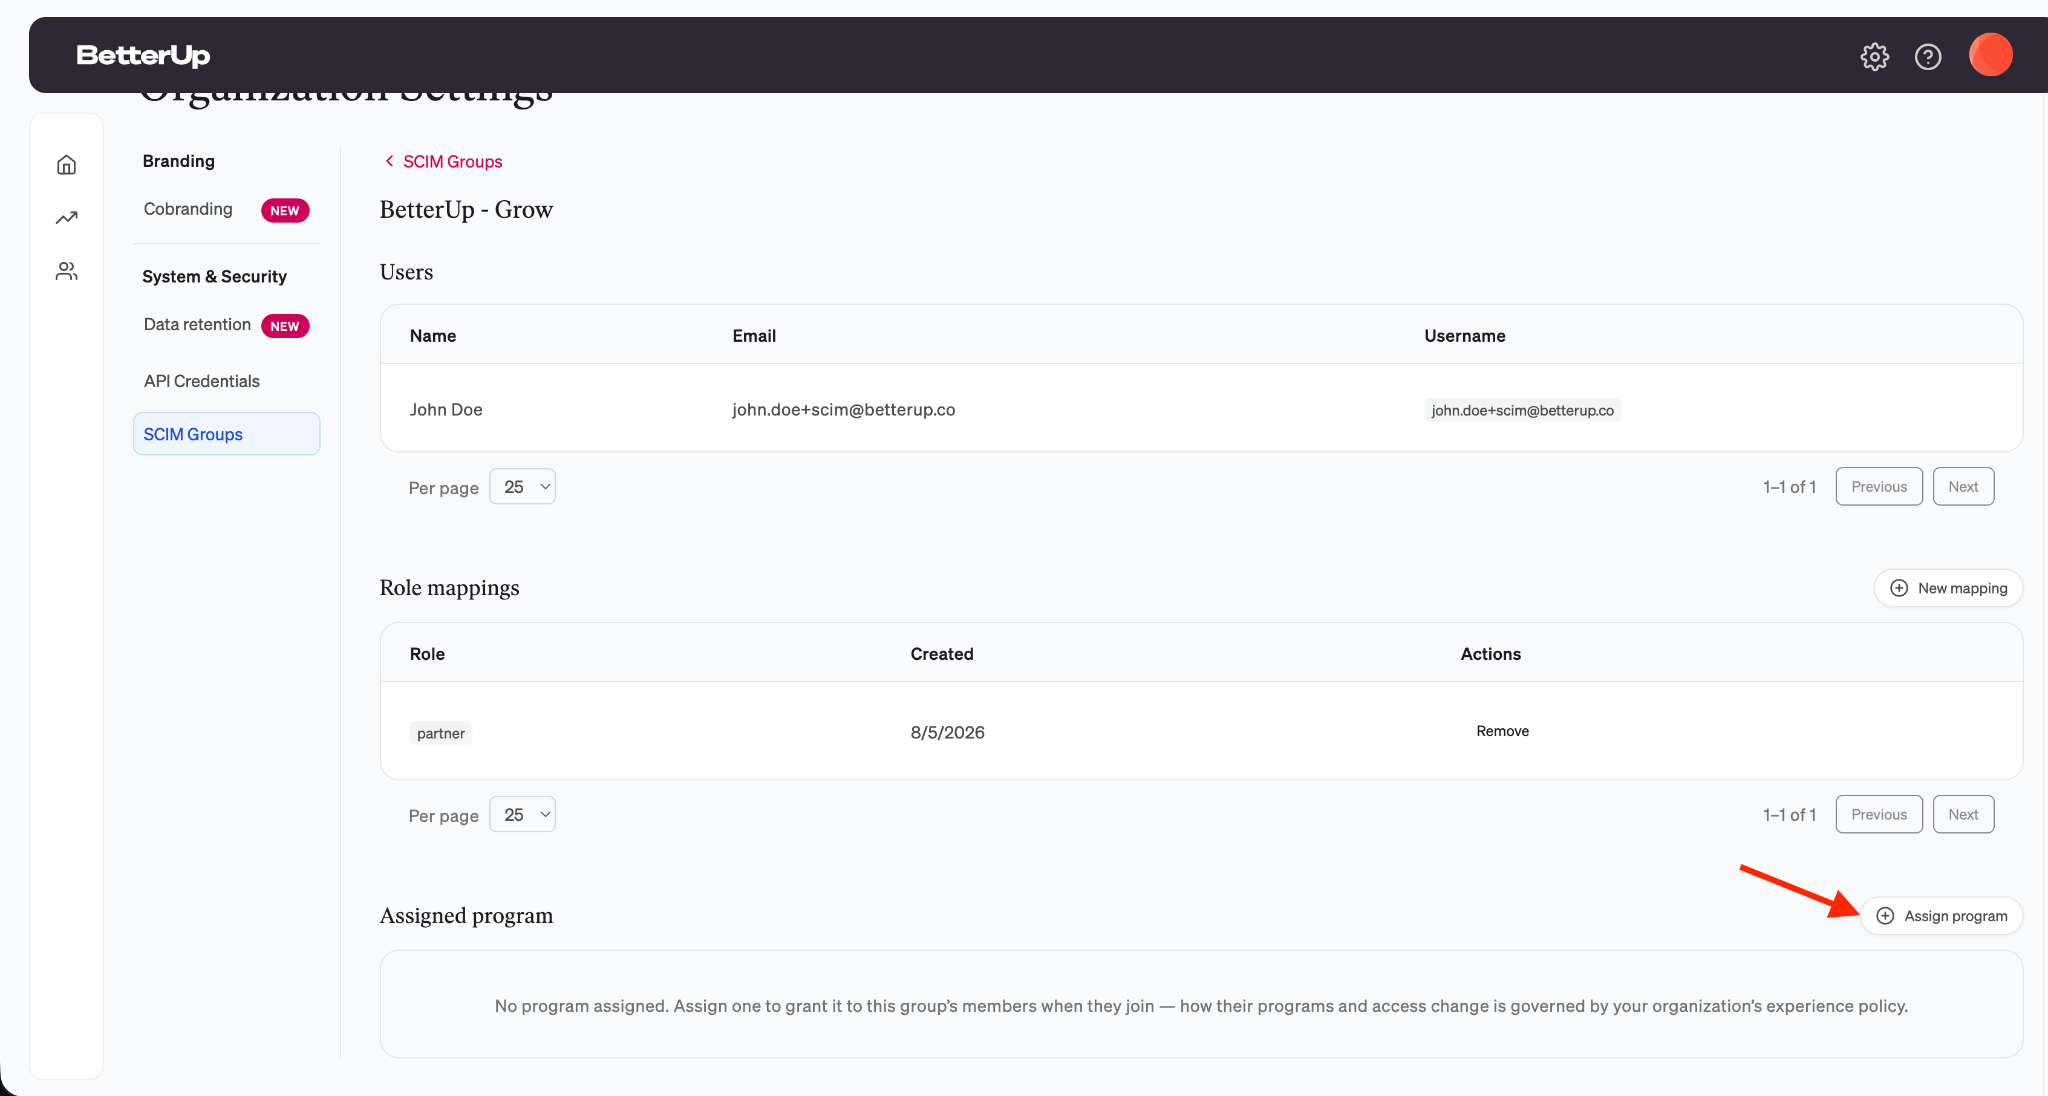Viewport: 2048px width, 1096px height.
Task: Click the Assigned program heading
Action: click(x=466, y=915)
